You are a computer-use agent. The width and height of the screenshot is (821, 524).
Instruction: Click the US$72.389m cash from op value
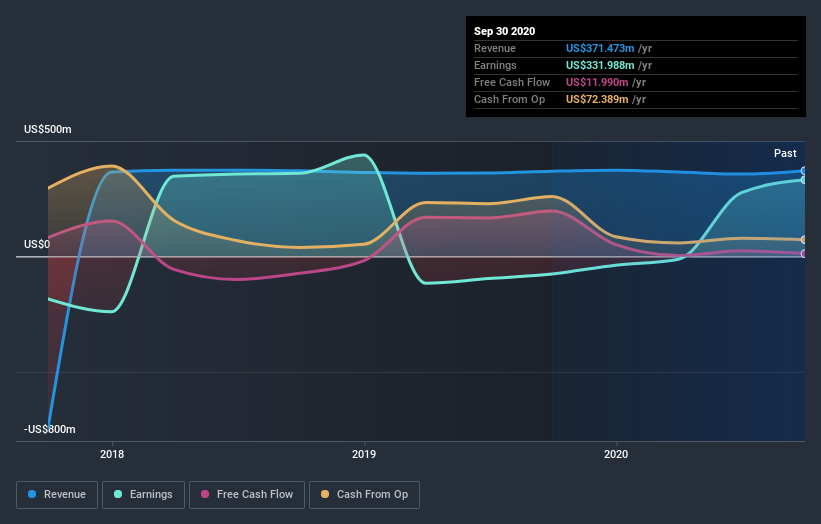597,99
